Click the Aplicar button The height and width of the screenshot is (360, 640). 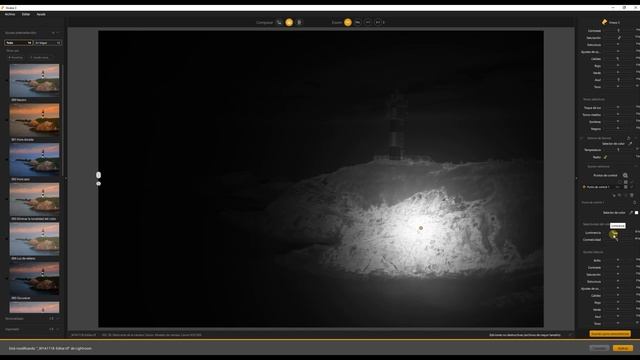(x=623, y=348)
